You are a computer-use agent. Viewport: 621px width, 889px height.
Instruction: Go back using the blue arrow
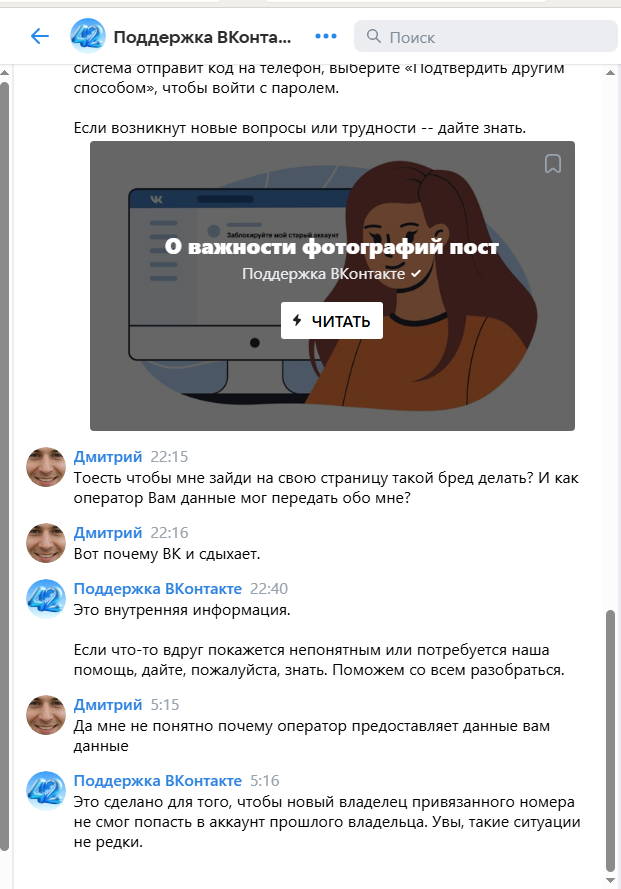(x=40, y=37)
